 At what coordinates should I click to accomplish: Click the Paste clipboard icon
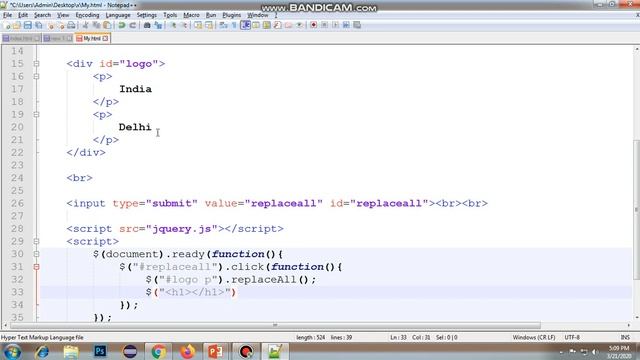(x=107, y=25)
